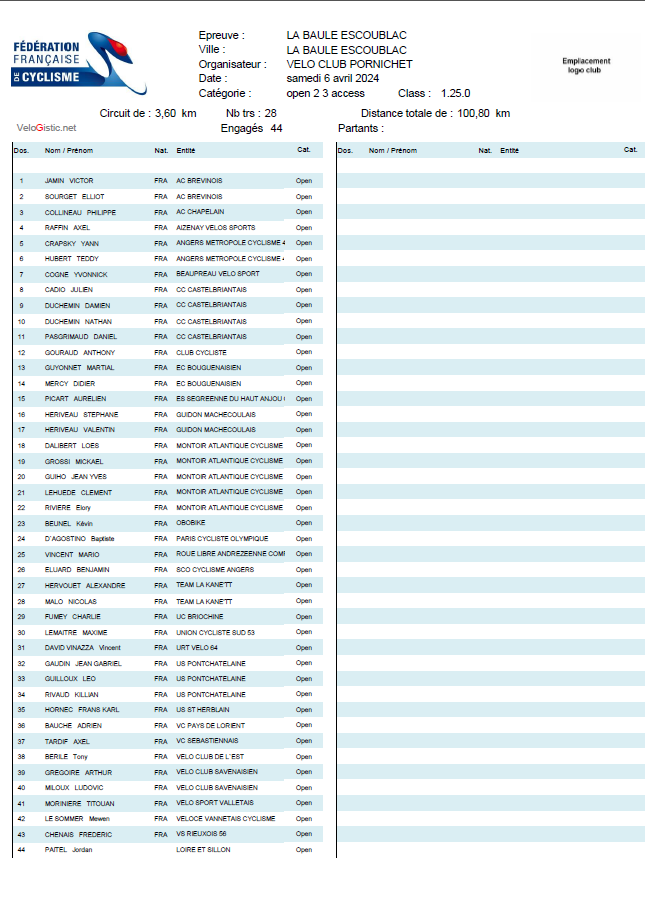The width and height of the screenshot is (645, 904).
Task: Select rider 'GROSSI MICKAEL'
Action: [74, 461]
